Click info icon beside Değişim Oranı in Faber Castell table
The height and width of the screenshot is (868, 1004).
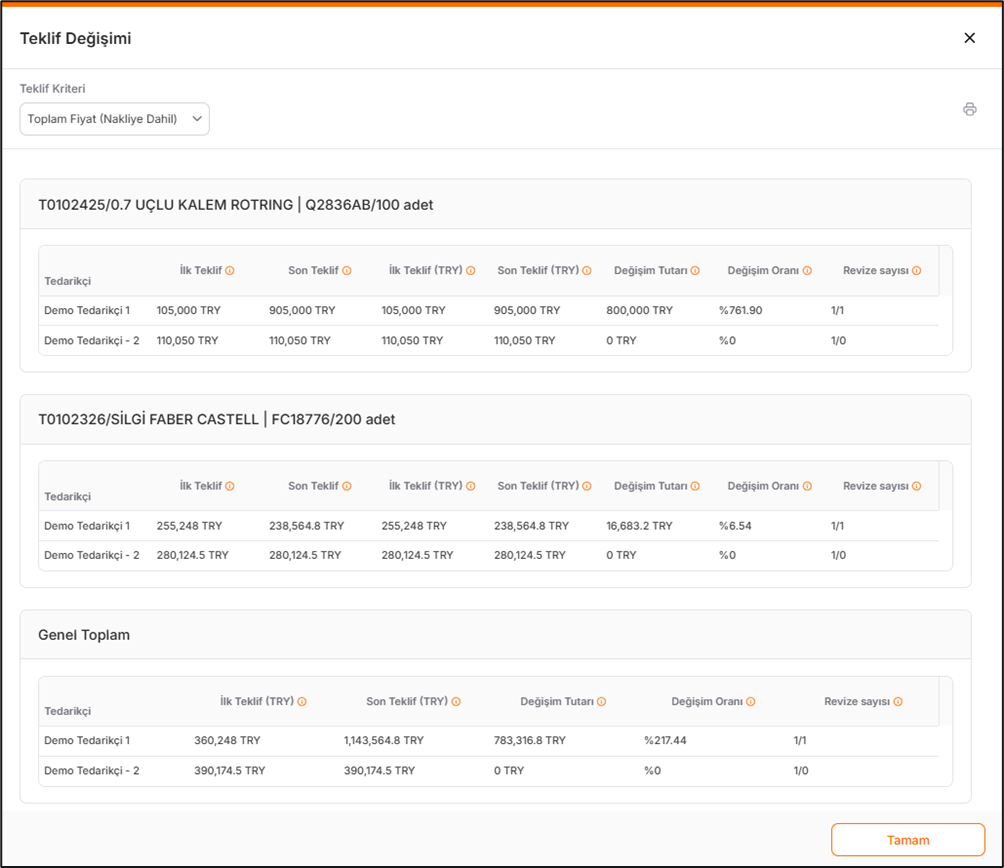pyautogui.click(x=807, y=486)
